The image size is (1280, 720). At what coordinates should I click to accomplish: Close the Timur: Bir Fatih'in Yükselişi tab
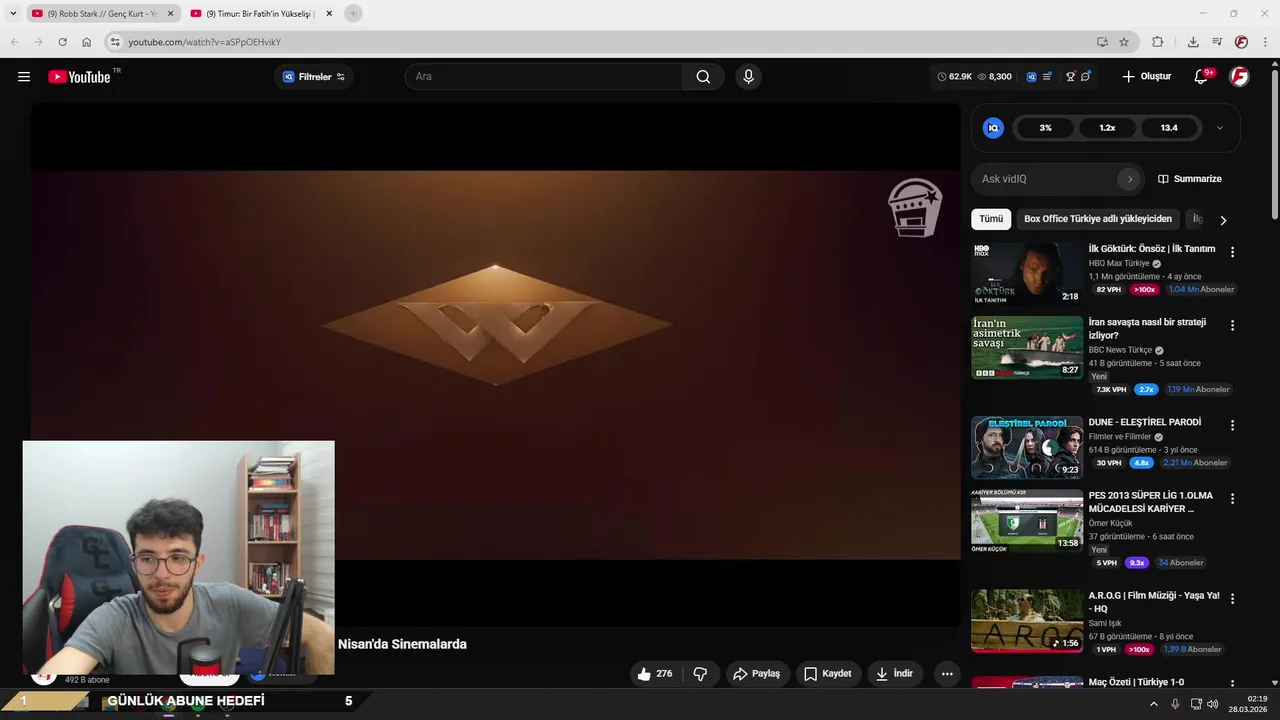coord(329,14)
